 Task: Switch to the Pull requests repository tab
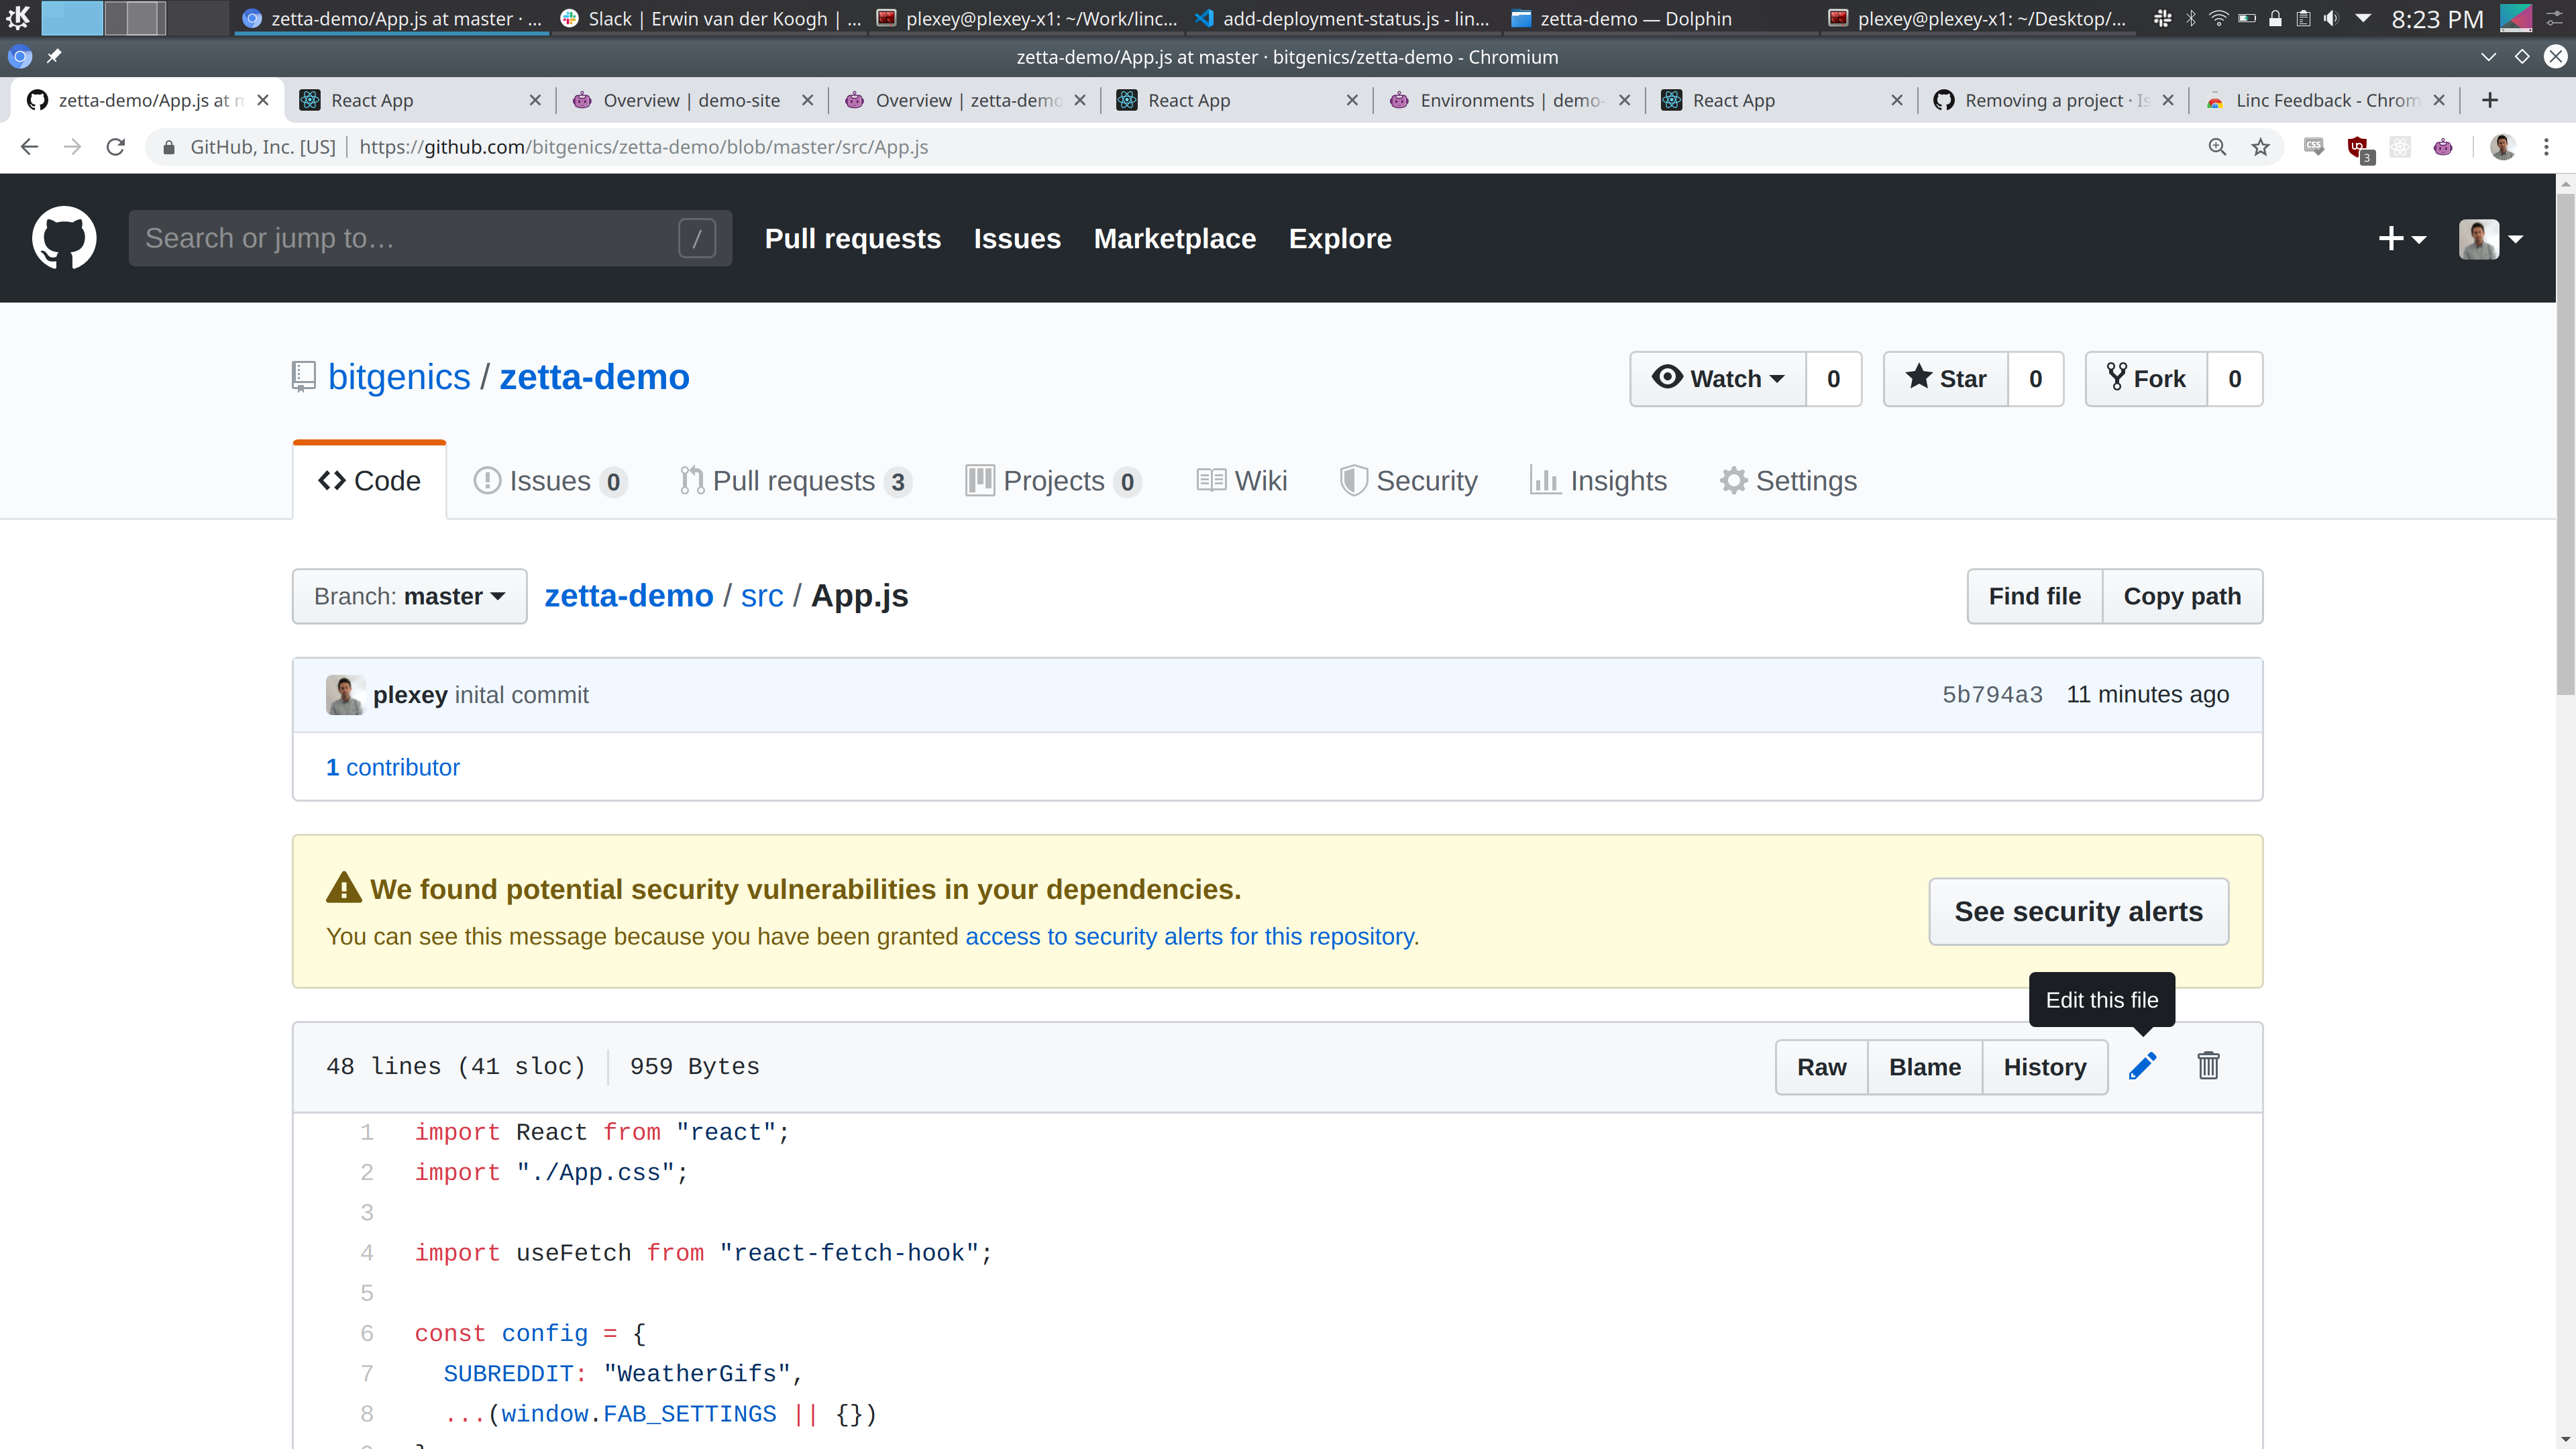[794, 481]
